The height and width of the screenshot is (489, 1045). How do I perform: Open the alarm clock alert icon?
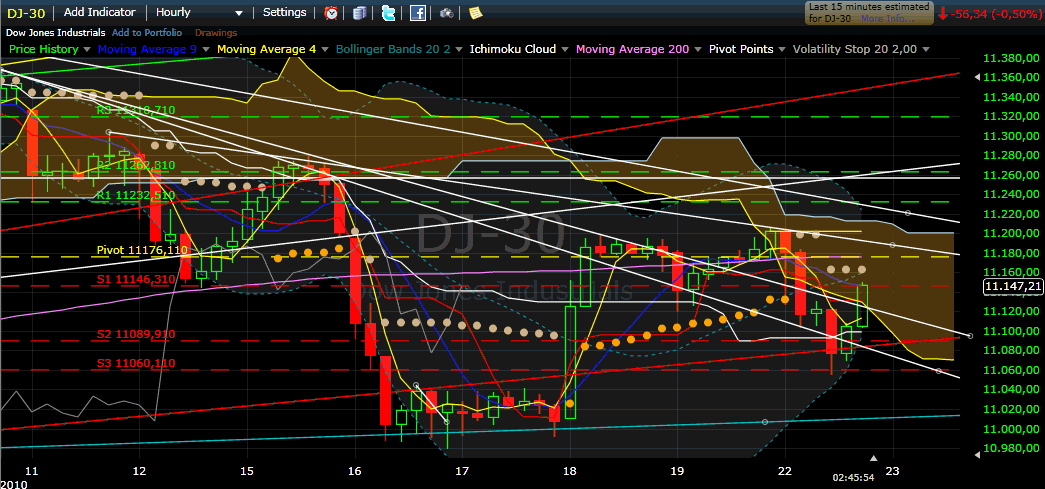tap(331, 12)
